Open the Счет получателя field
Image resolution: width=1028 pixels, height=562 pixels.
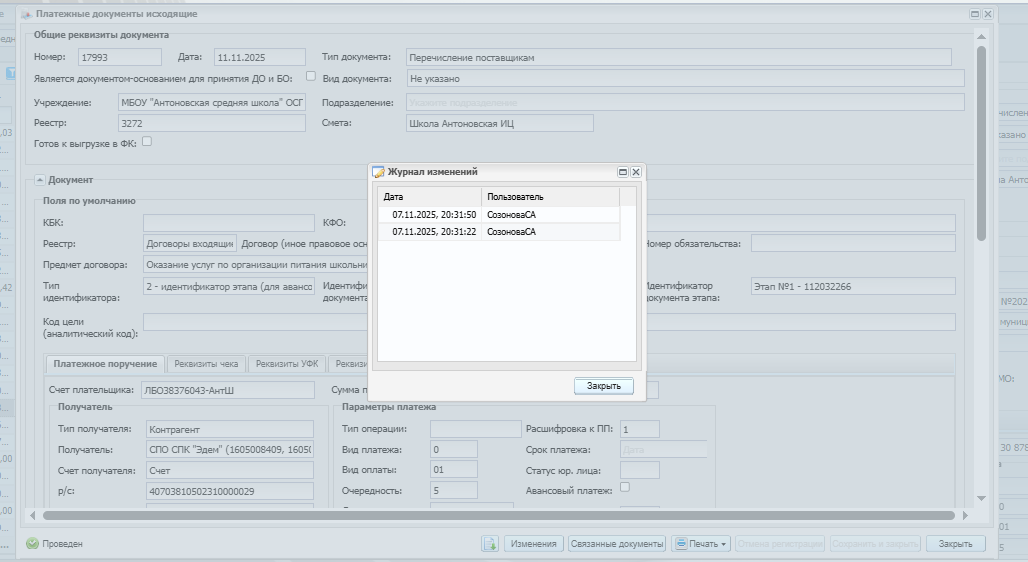click(229, 470)
